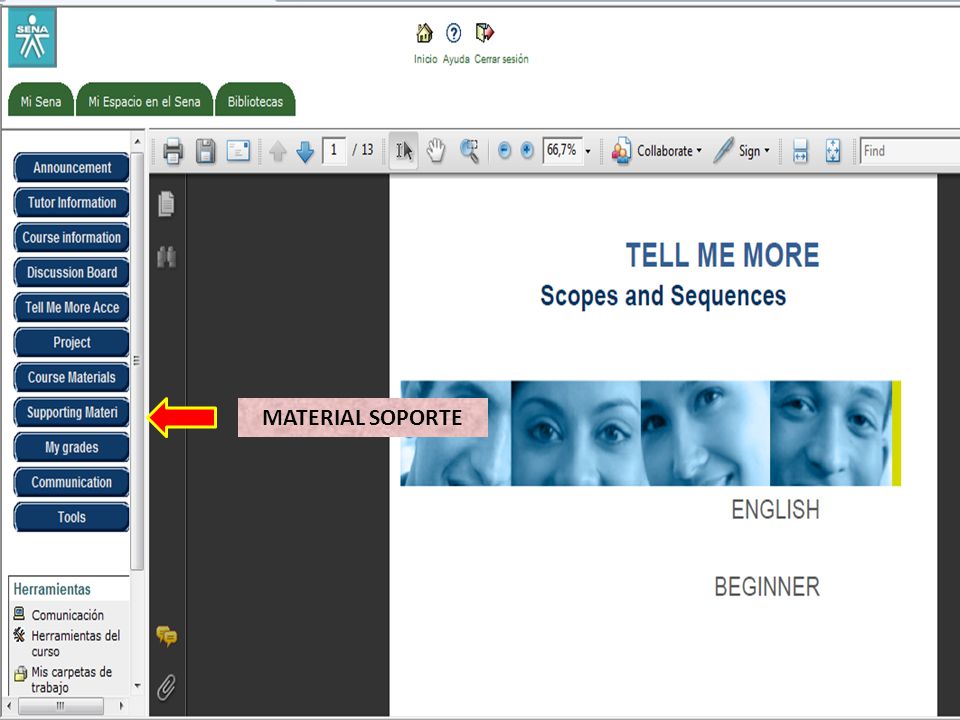Viewport: 960px width, 720px height.
Task: Open Tutor Information
Action: point(72,203)
